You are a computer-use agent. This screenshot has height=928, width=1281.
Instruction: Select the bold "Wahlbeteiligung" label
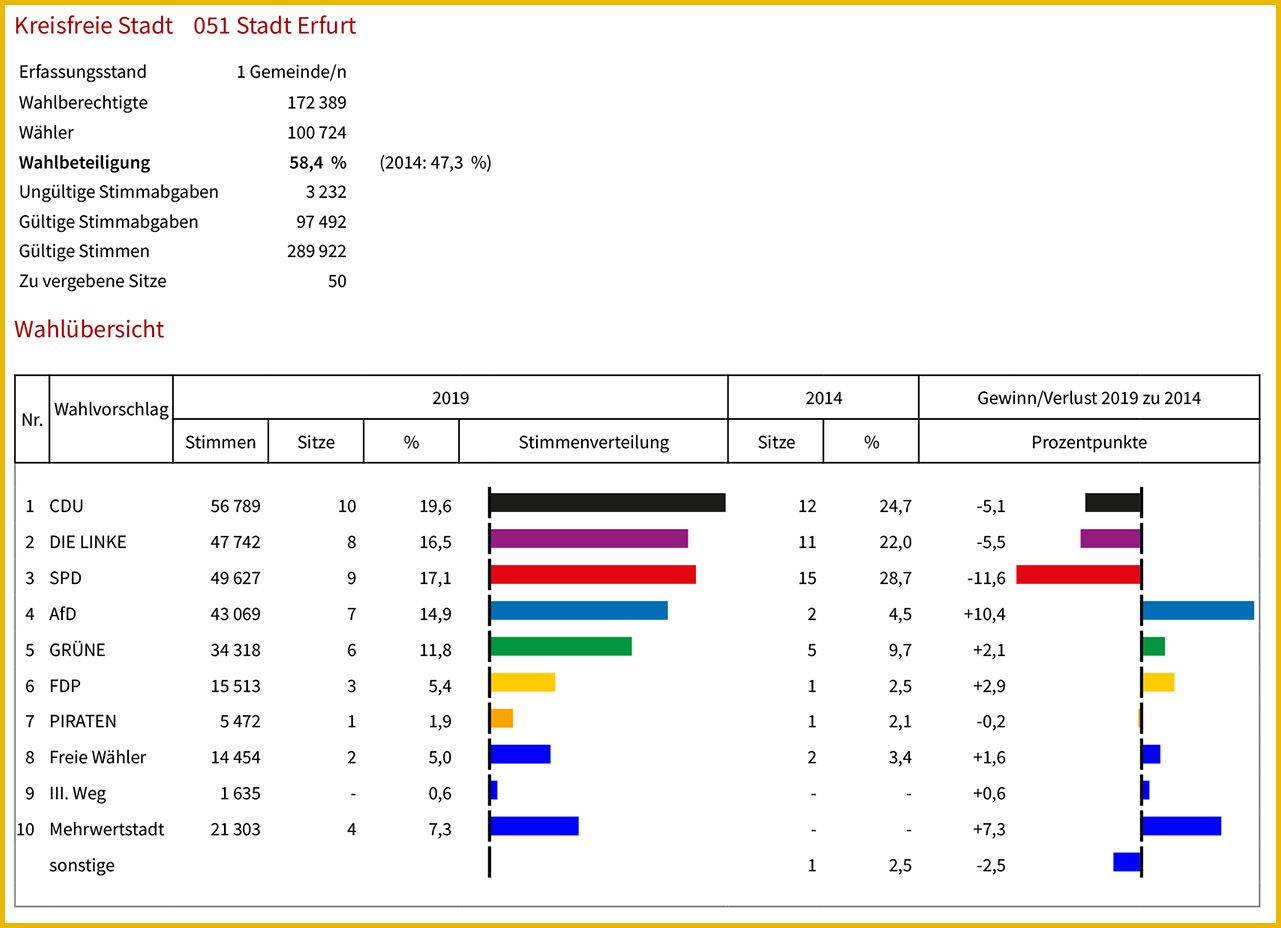pyautogui.click(x=84, y=162)
